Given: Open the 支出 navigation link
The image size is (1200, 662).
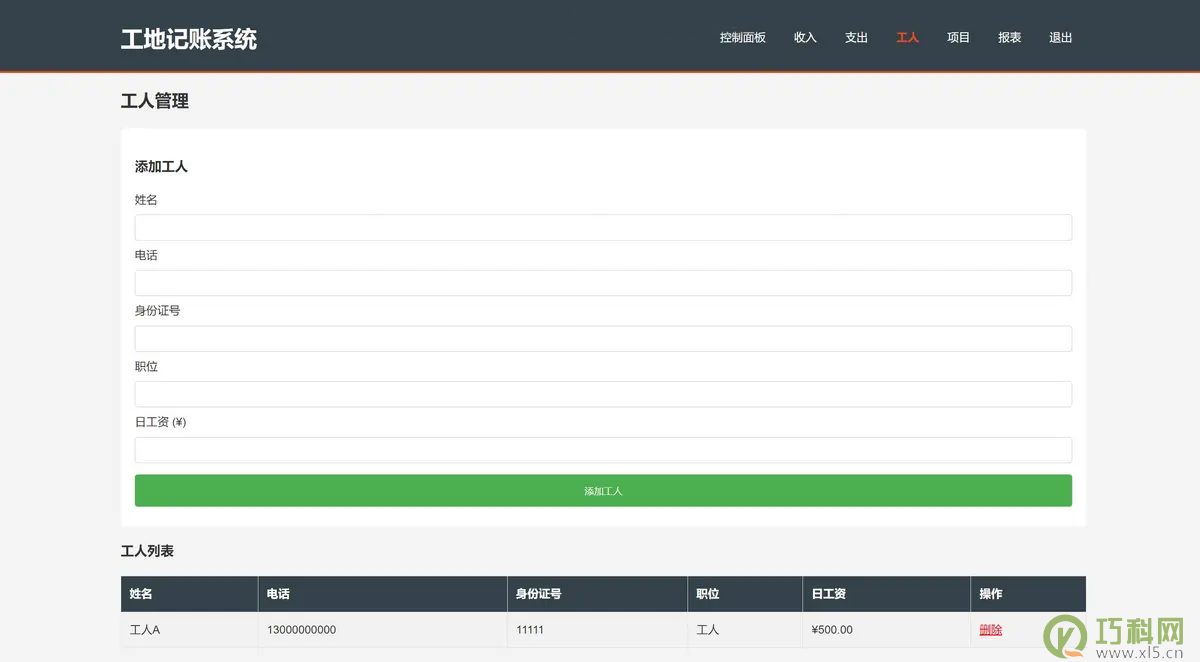Looking at the screenshot, I should click(x=856, y=37).
